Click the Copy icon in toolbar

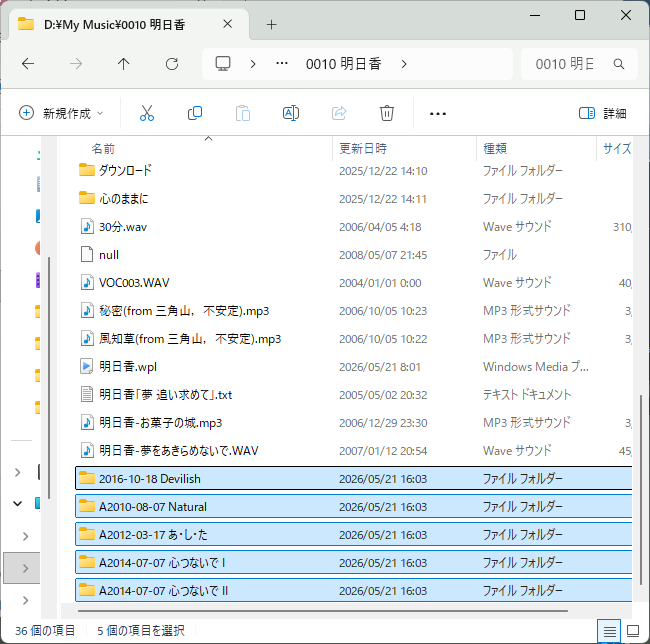tap(195, 113)
